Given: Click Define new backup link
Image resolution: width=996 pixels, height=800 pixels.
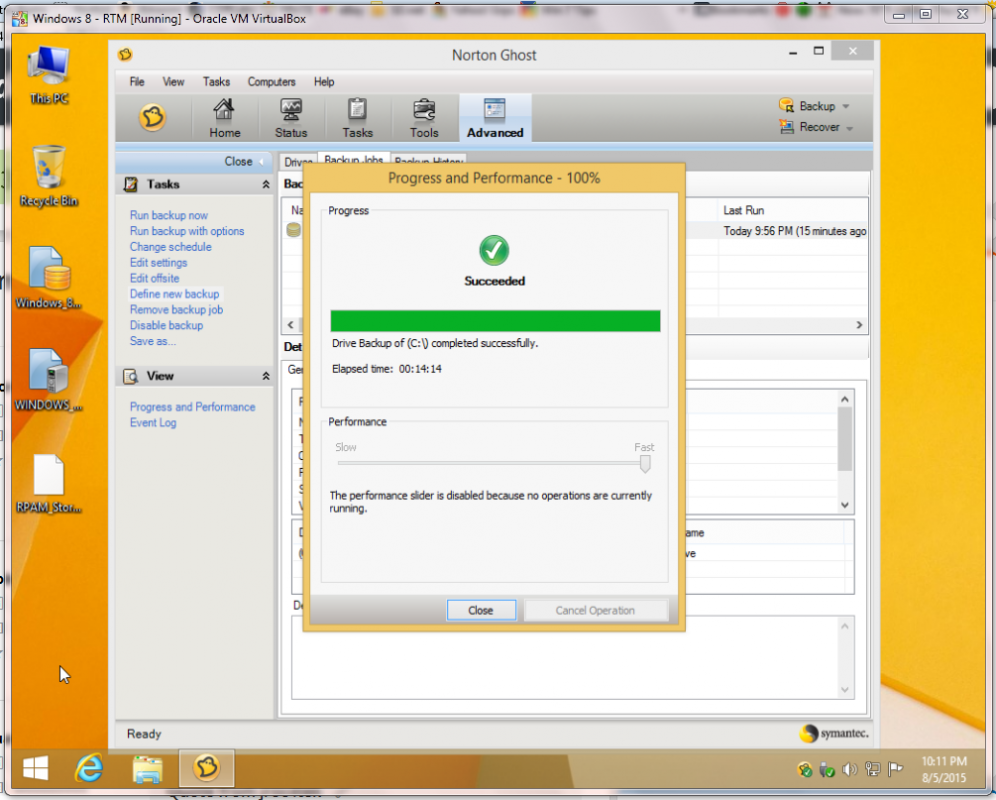Looking at the screenshot, I should 174,294.
